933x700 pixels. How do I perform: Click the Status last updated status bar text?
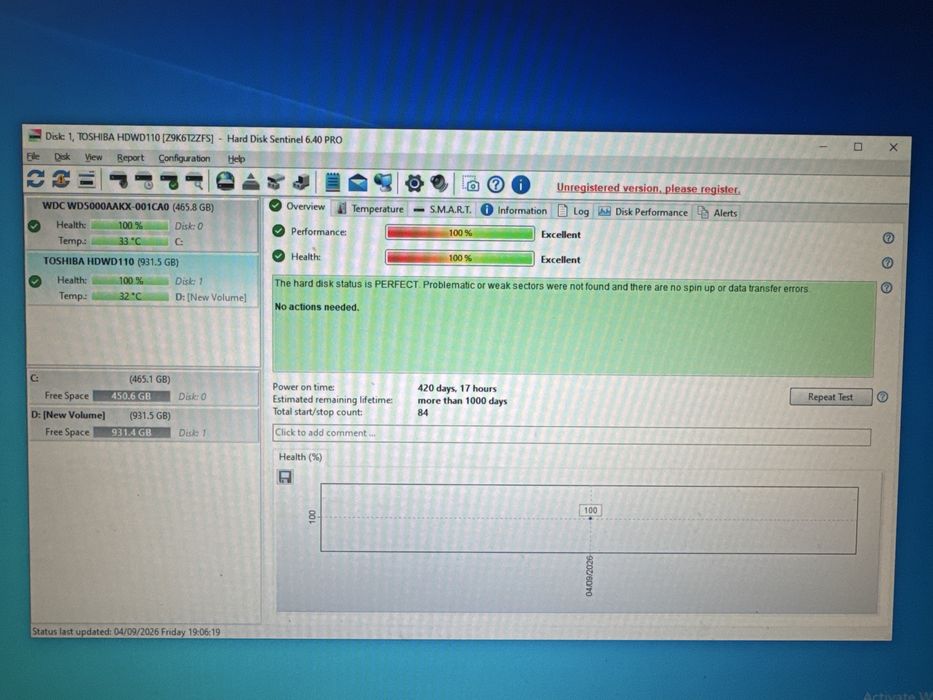126,632
